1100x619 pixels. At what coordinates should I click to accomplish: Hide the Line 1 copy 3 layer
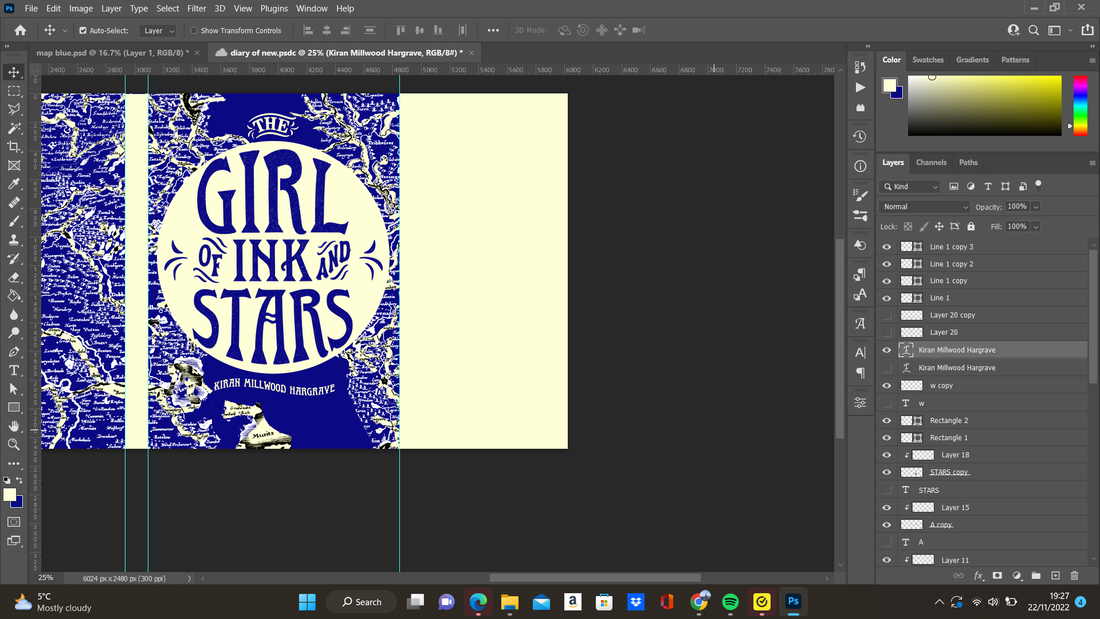(x=887, y=247)
